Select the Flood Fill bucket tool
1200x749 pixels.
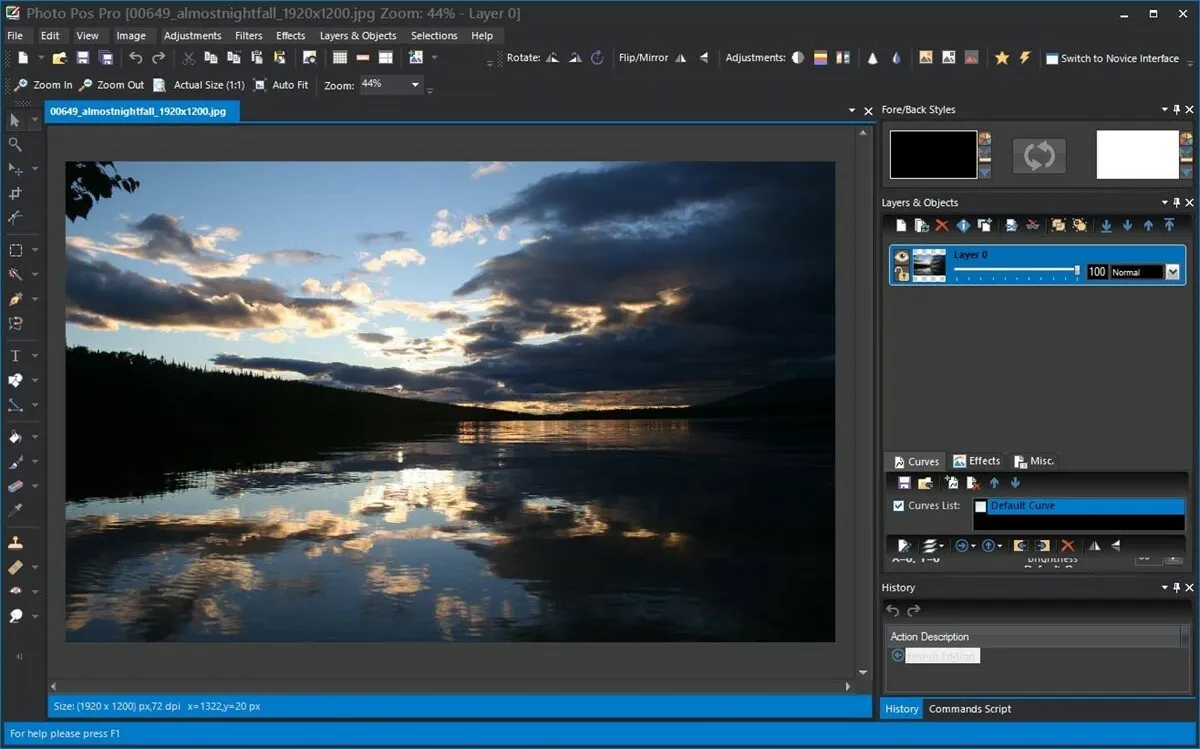[15, 437]
